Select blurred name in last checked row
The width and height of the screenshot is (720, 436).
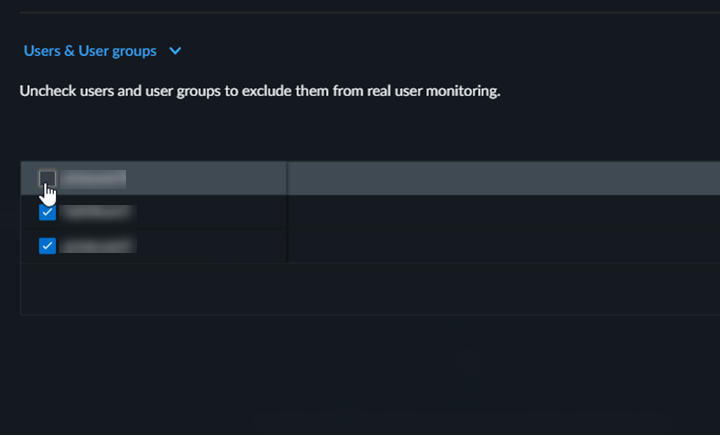point(97,246)
